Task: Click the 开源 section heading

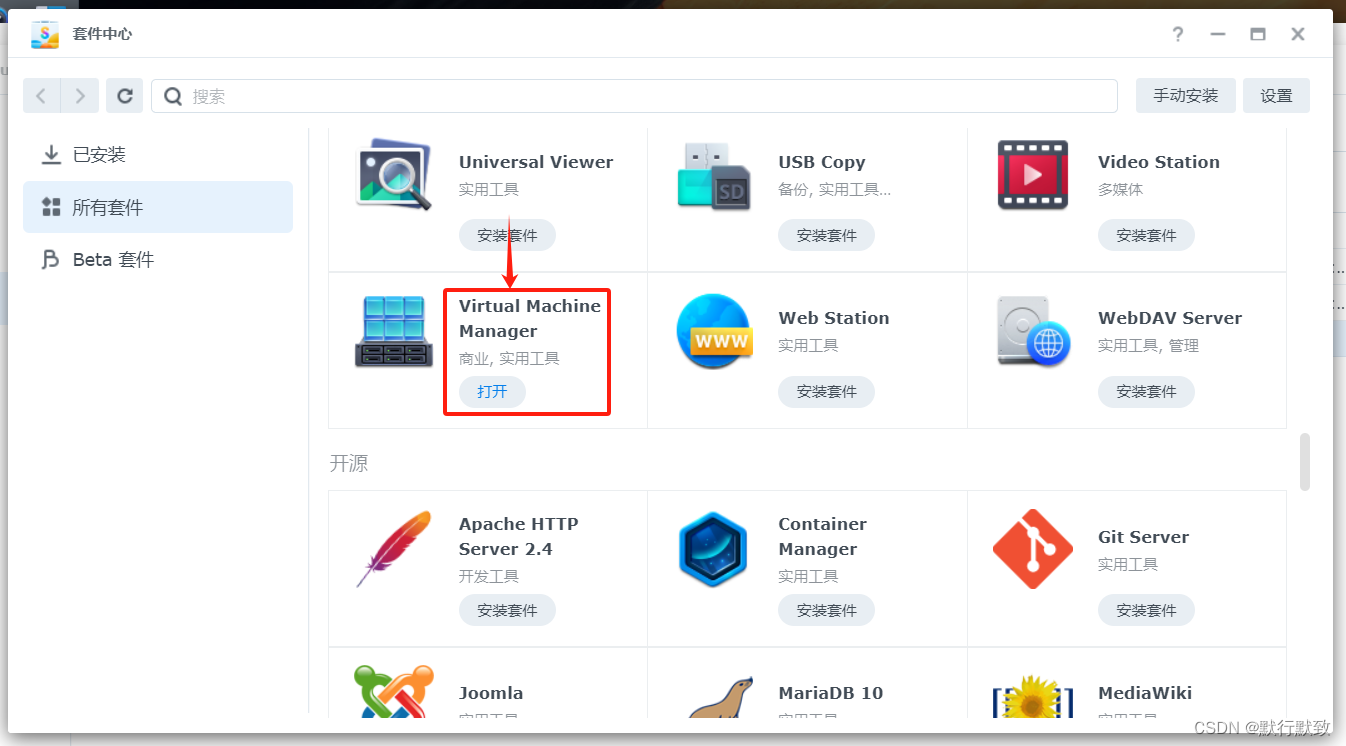Action: point(349,464)
